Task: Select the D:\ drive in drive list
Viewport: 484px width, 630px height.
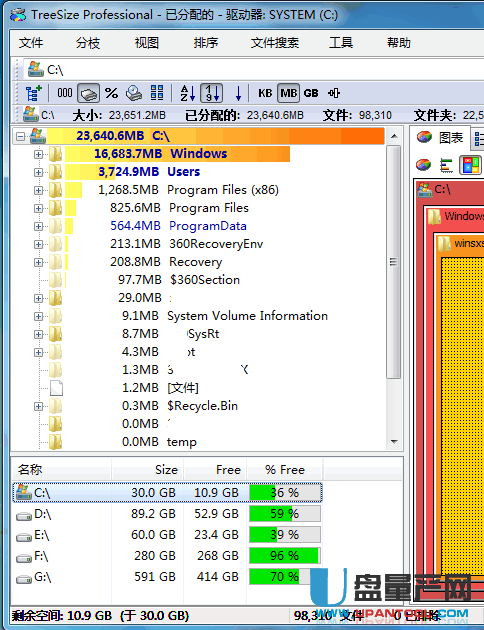Action: [x=168, y=514]
